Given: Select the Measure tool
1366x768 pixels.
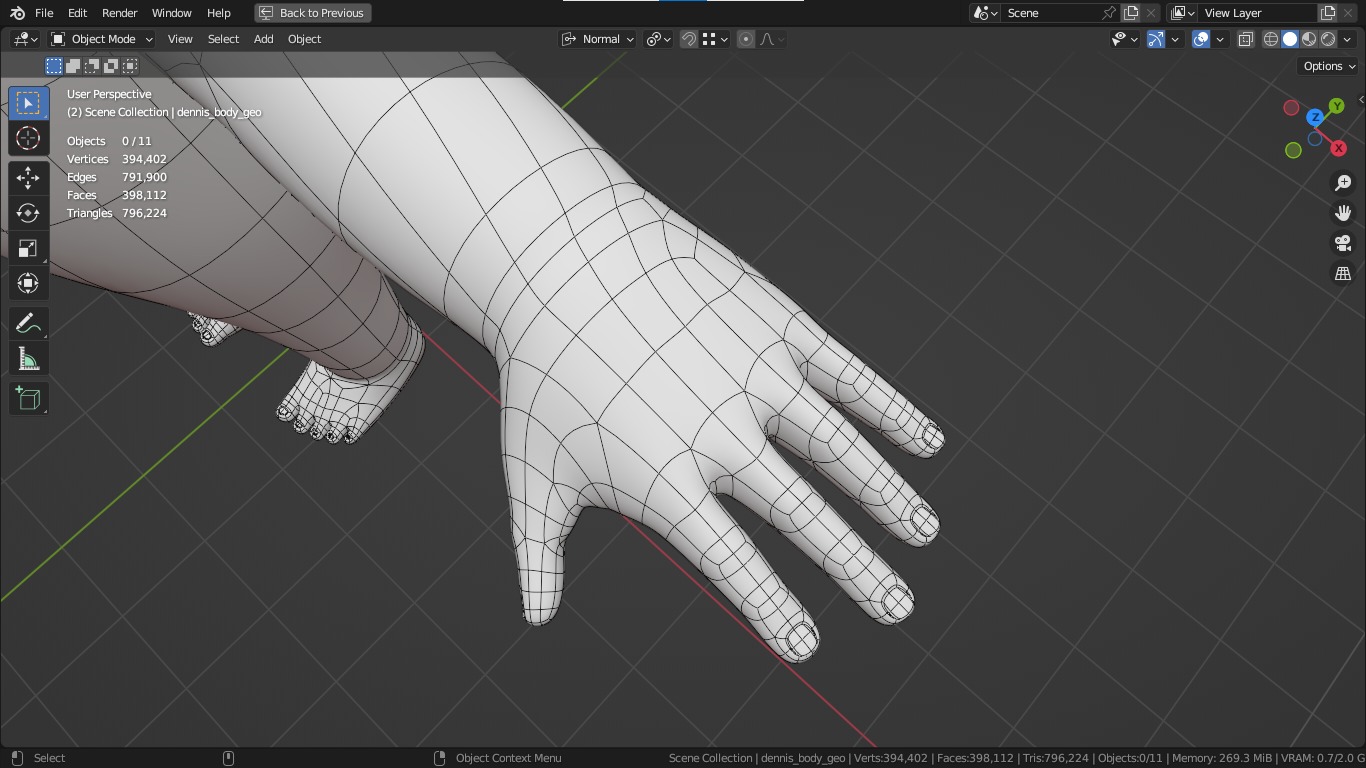Looking at the screenshot, I should [28, 359].
